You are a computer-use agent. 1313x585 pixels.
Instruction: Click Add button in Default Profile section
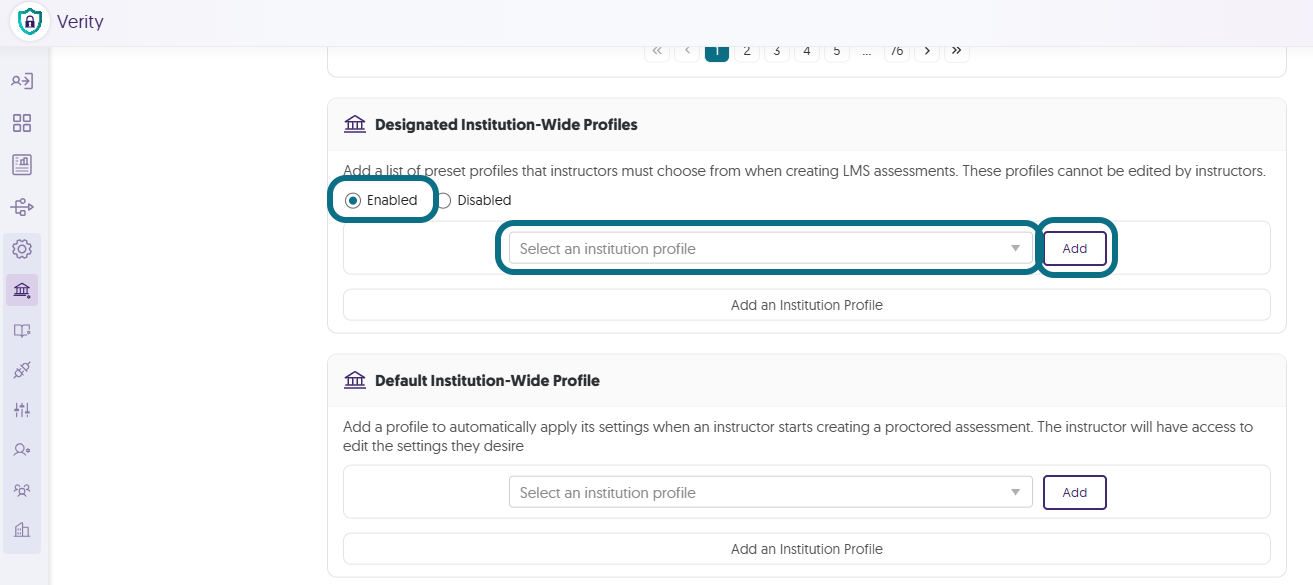[x=1075, y=492]
